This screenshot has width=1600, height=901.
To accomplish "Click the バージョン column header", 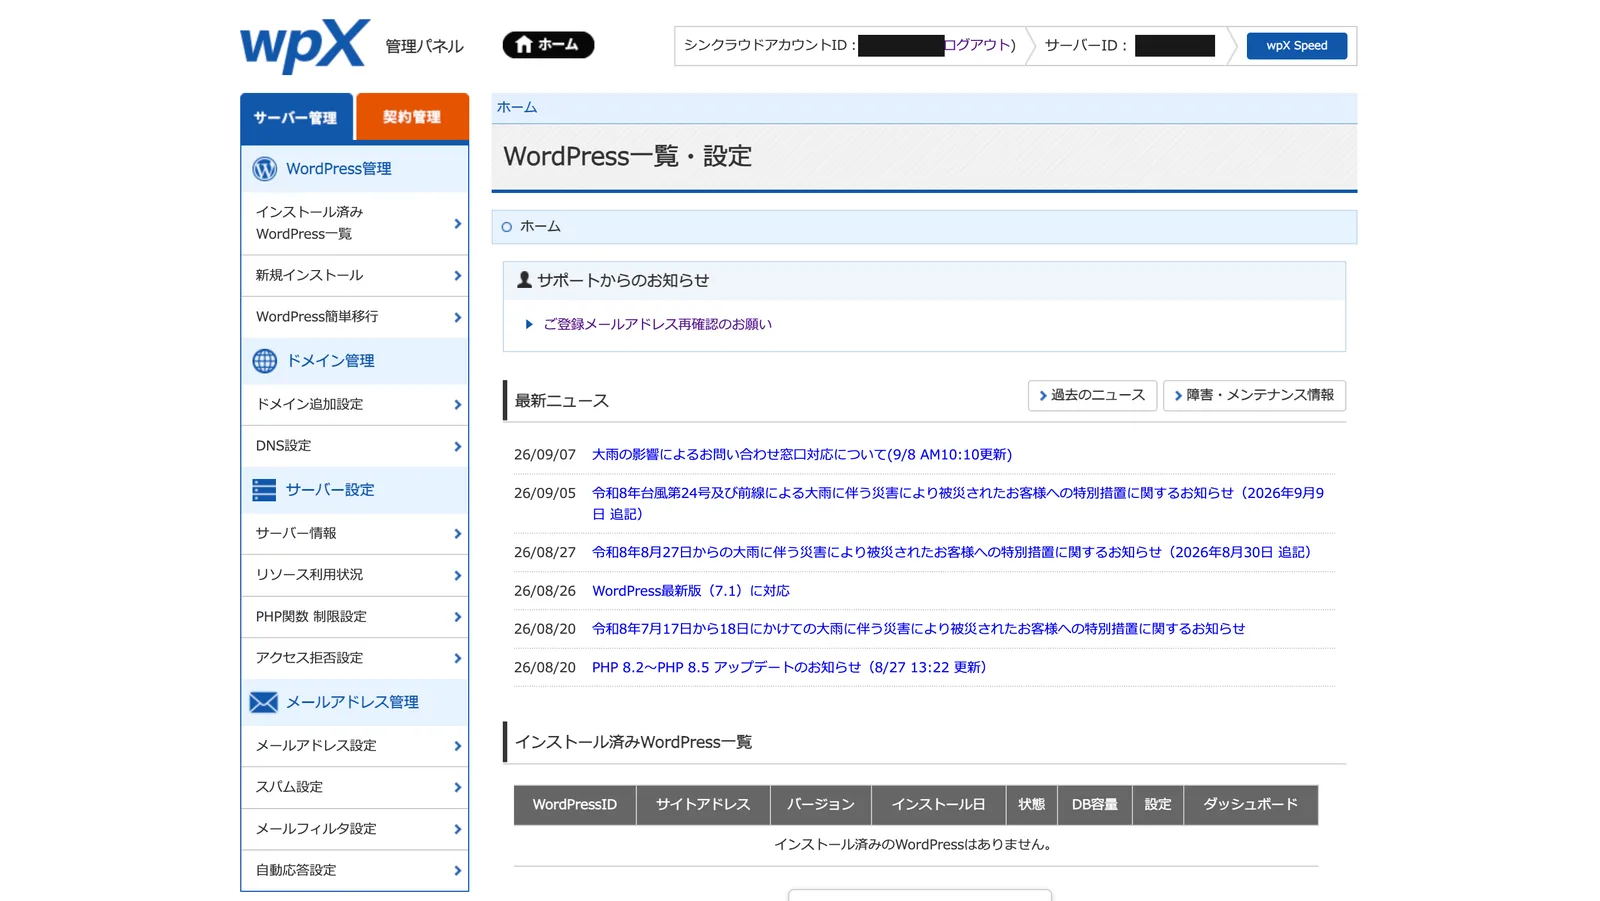I will pyautogui.click(x=821, y=805).
